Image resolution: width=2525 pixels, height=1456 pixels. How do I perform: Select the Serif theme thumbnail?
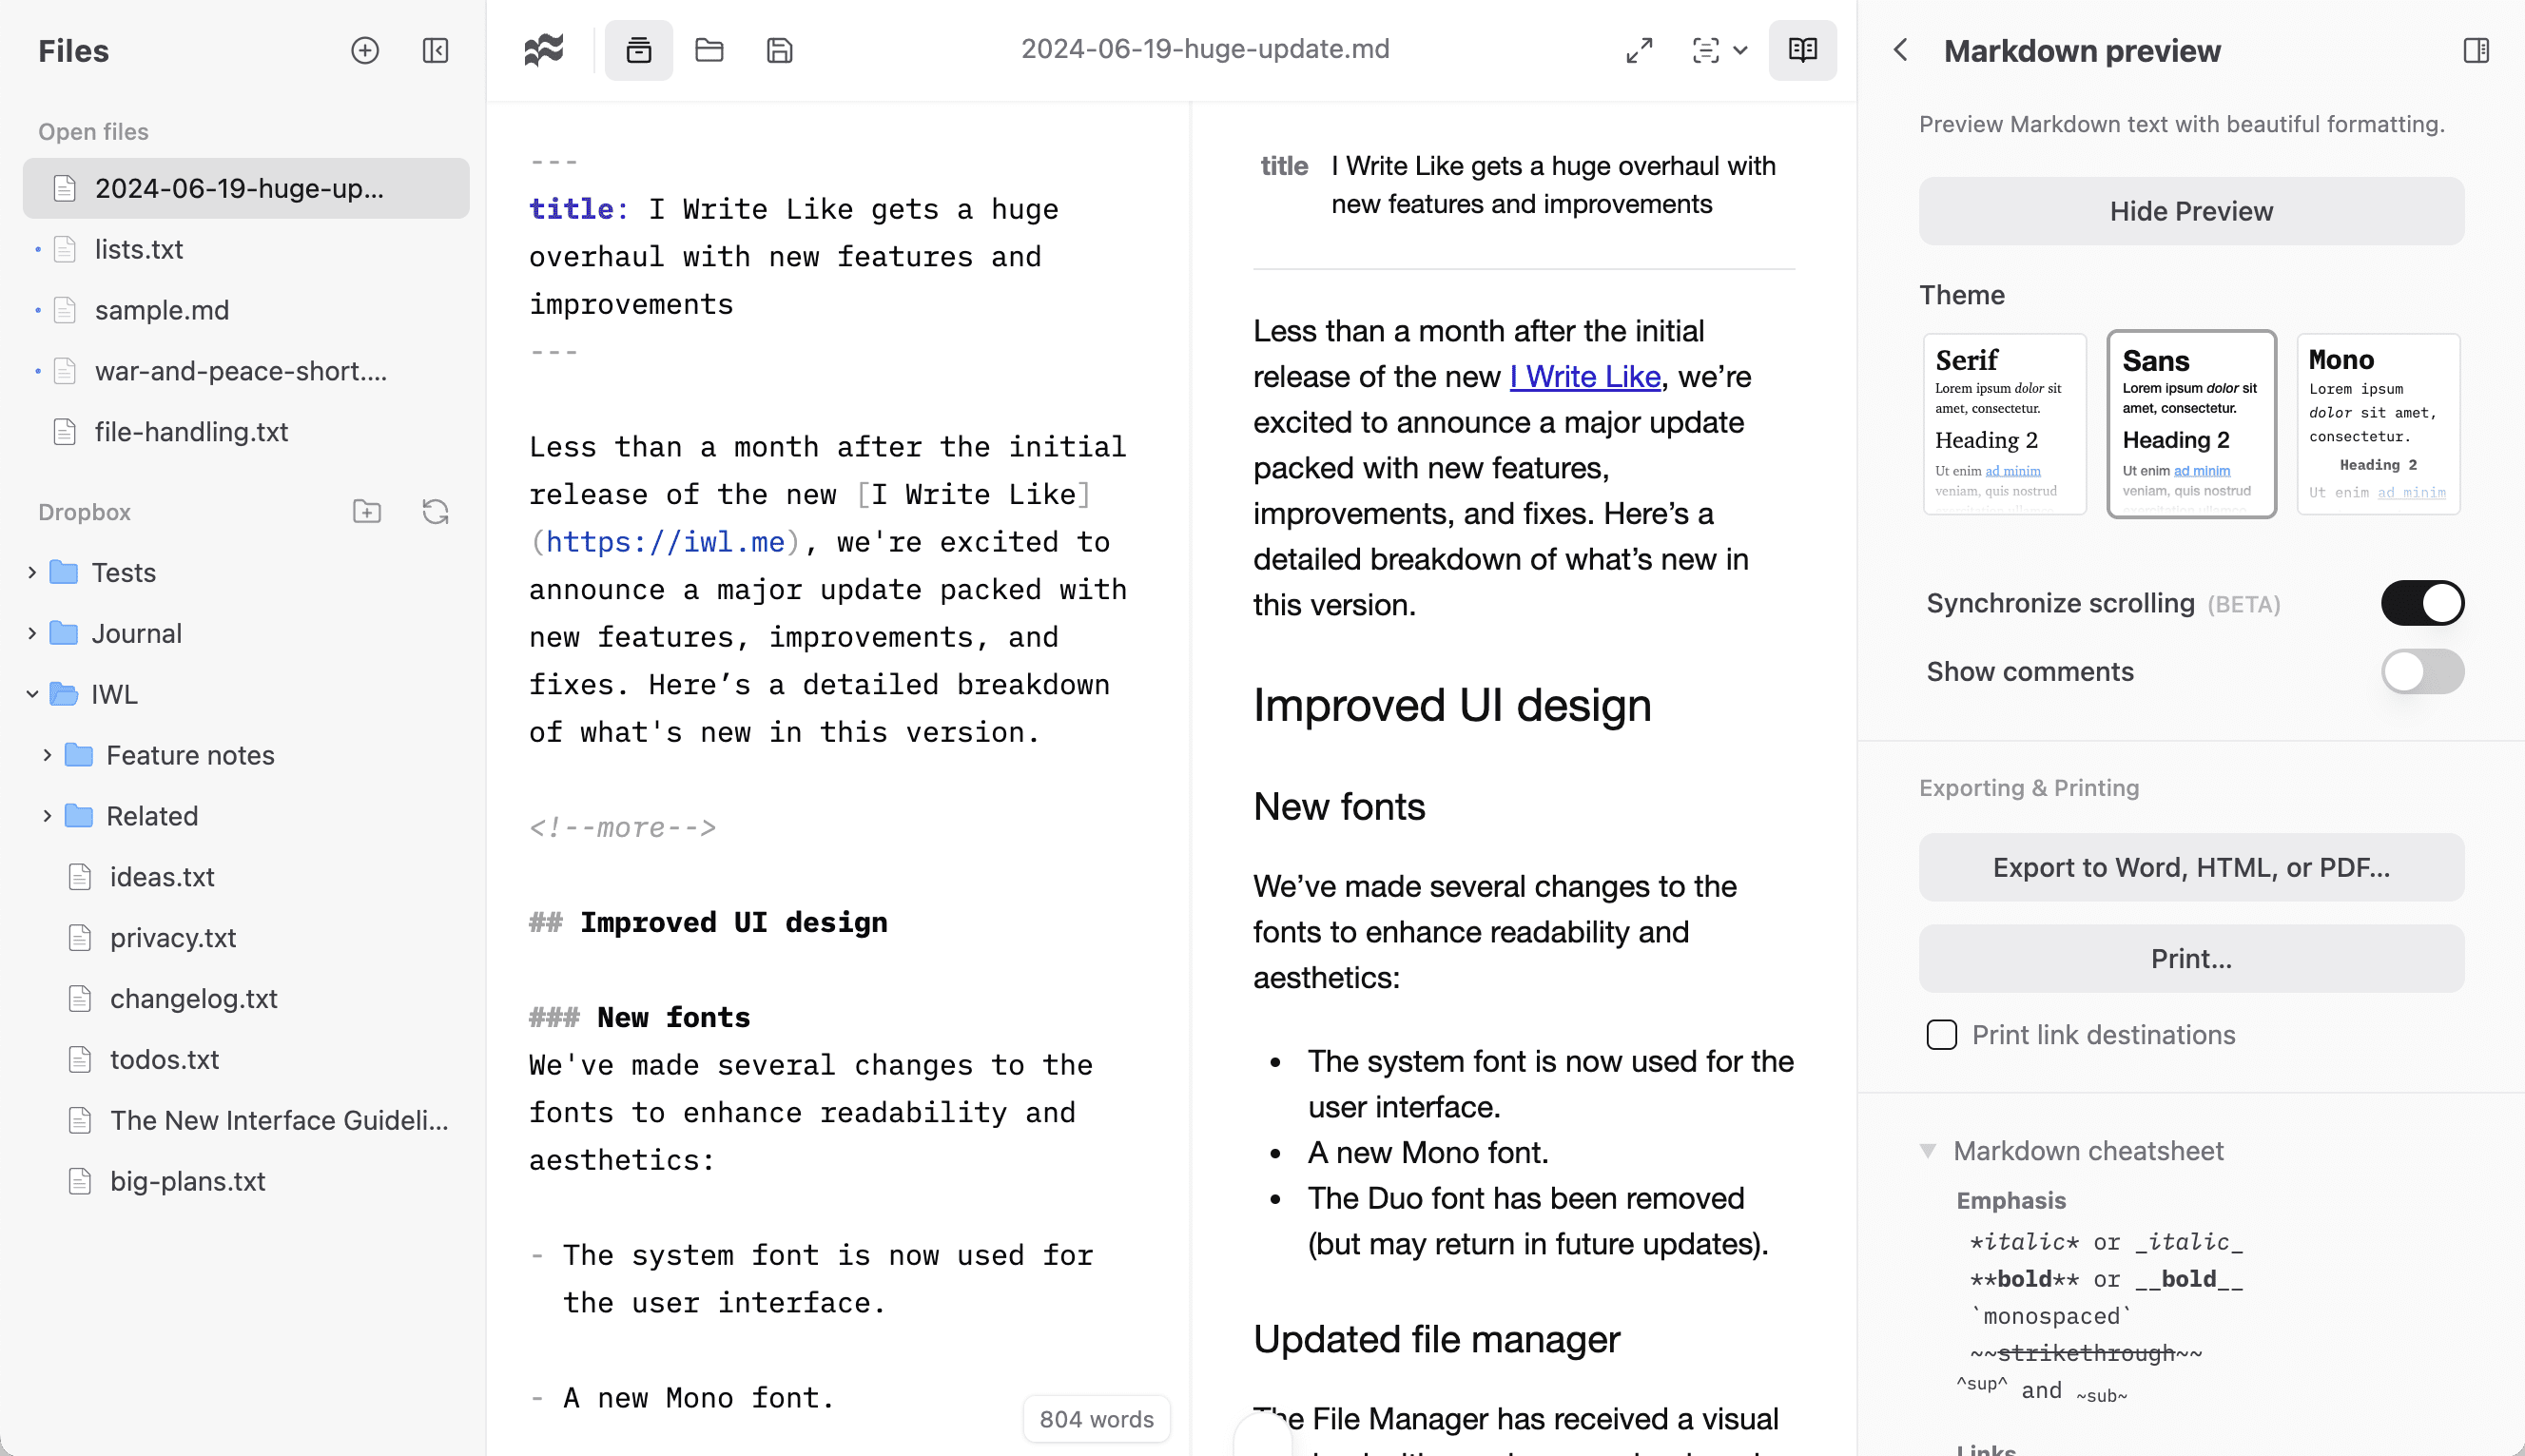point(2004,424)
